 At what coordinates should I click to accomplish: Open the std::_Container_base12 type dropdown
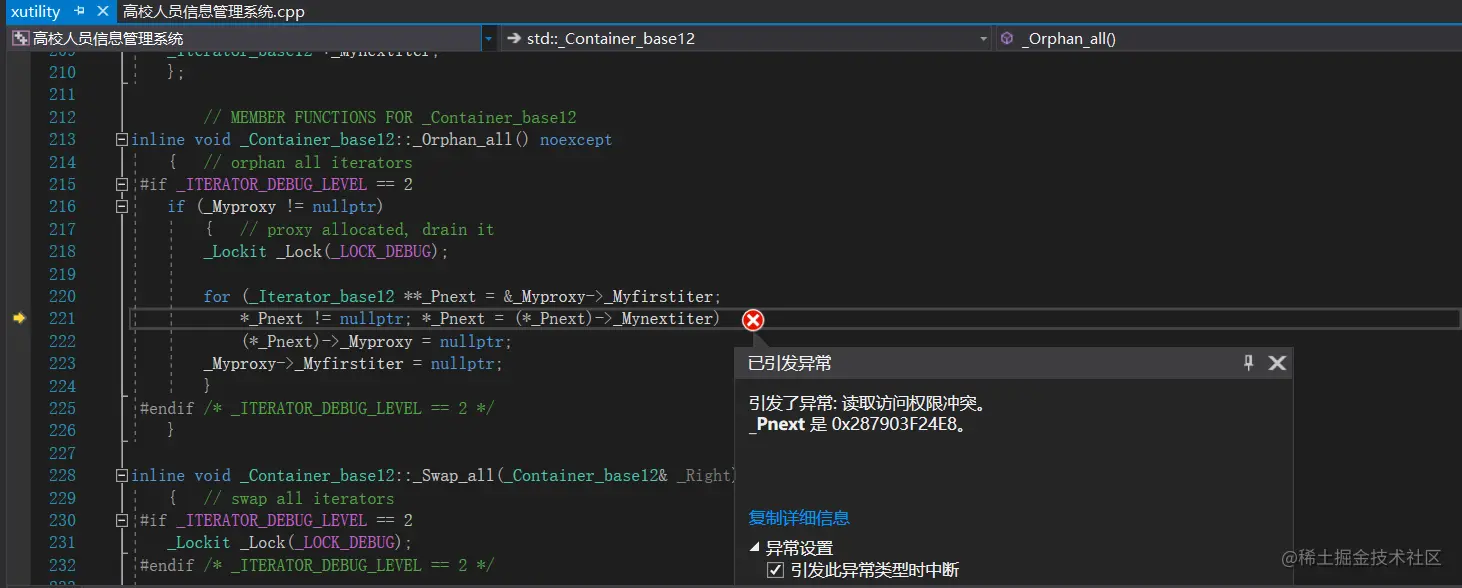point(981,37)
